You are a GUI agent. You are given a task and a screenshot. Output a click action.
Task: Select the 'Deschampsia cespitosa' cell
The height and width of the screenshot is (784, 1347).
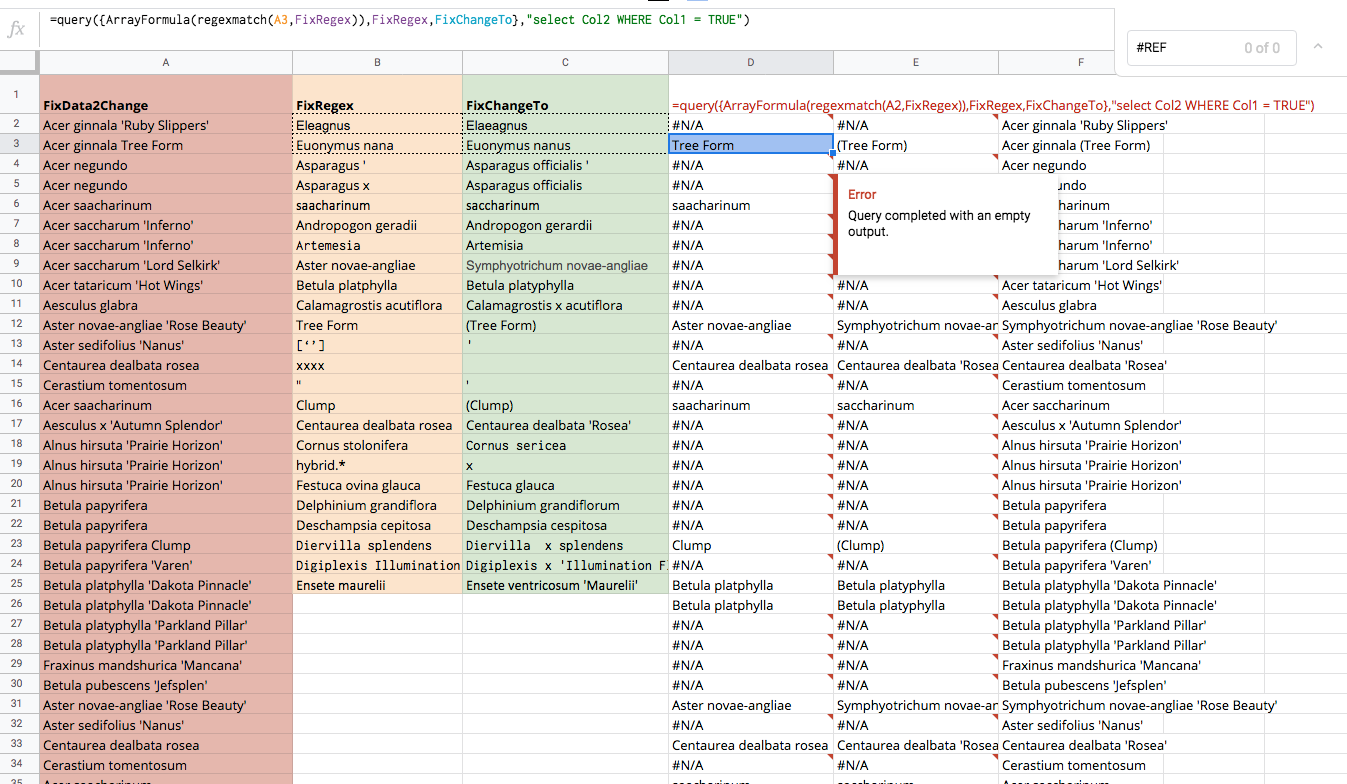[565, 525]
